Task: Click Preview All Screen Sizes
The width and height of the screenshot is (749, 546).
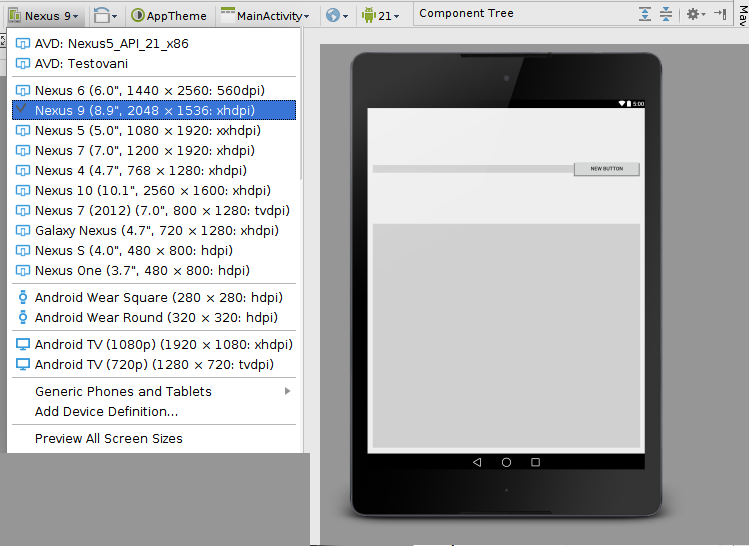Action: [154, 438]
